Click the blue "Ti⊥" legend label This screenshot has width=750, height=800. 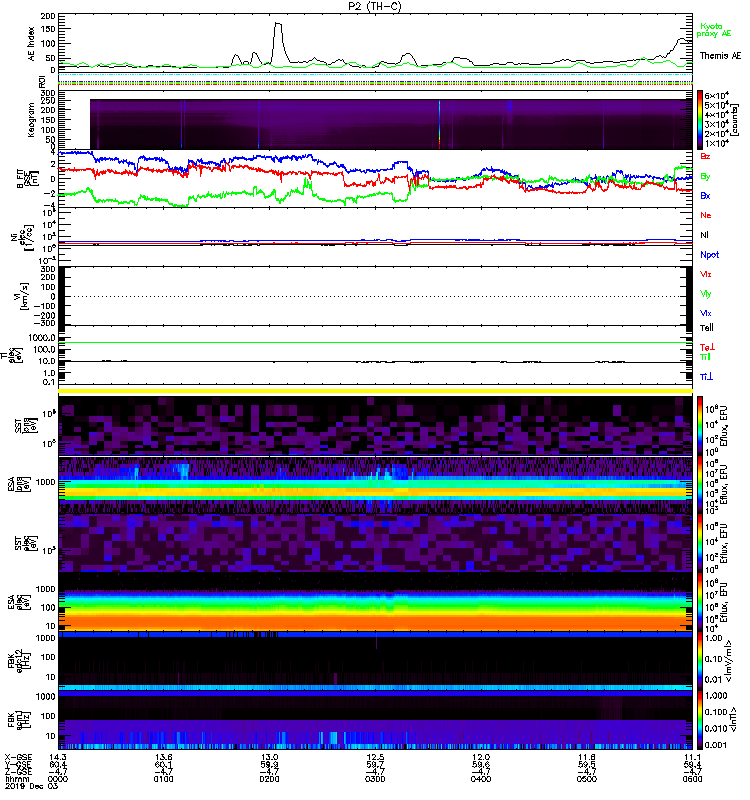point(706,377)
